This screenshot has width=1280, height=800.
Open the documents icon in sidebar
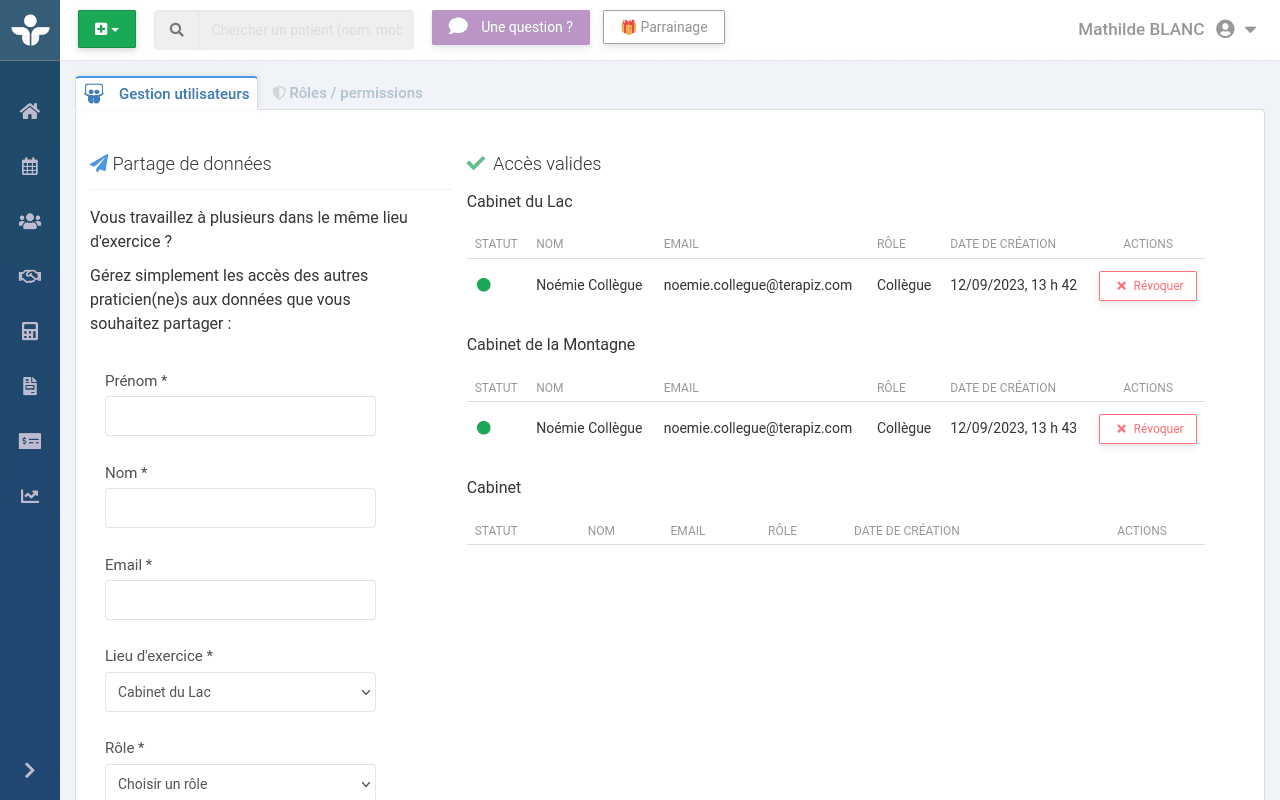coord(30,386)
